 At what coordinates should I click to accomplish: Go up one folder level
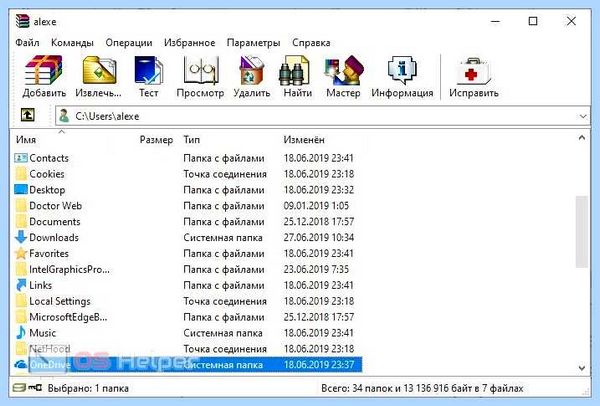tap(28, 115)
